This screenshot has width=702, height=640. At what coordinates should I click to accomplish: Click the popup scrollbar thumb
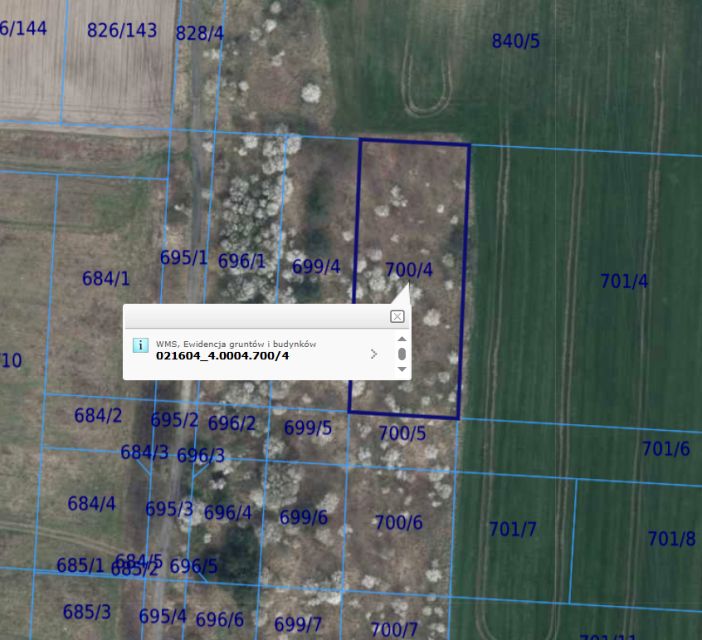402,354
